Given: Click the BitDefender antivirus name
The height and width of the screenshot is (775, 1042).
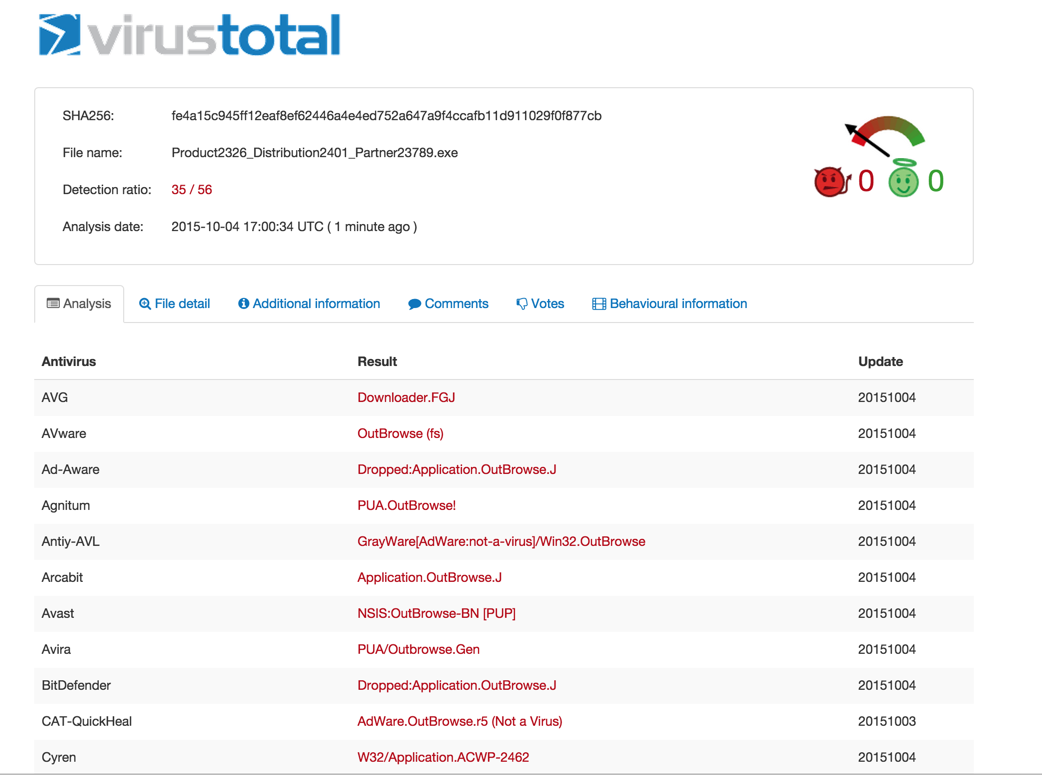Looking at the screenshot, I should [76, 685].
